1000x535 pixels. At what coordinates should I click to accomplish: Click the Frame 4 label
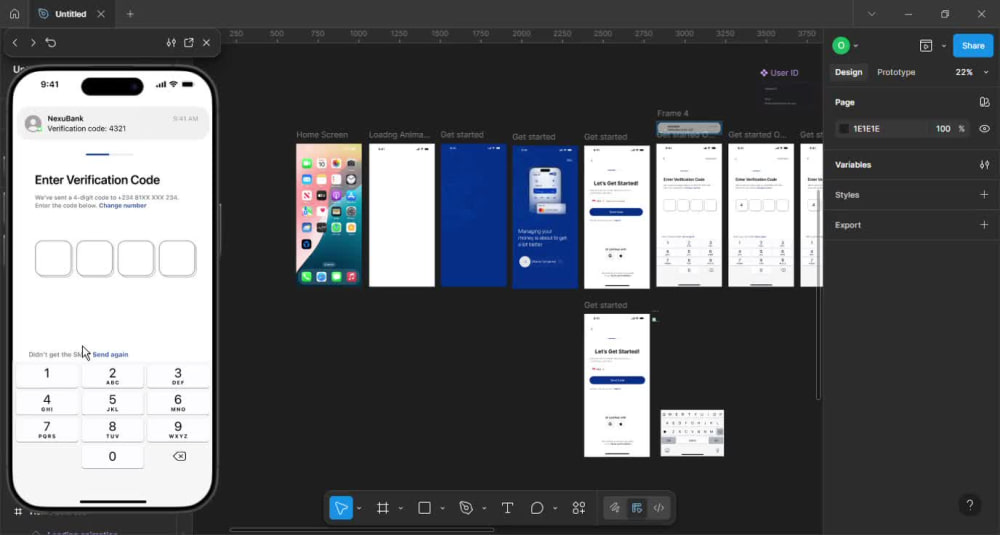coord(673,114)
